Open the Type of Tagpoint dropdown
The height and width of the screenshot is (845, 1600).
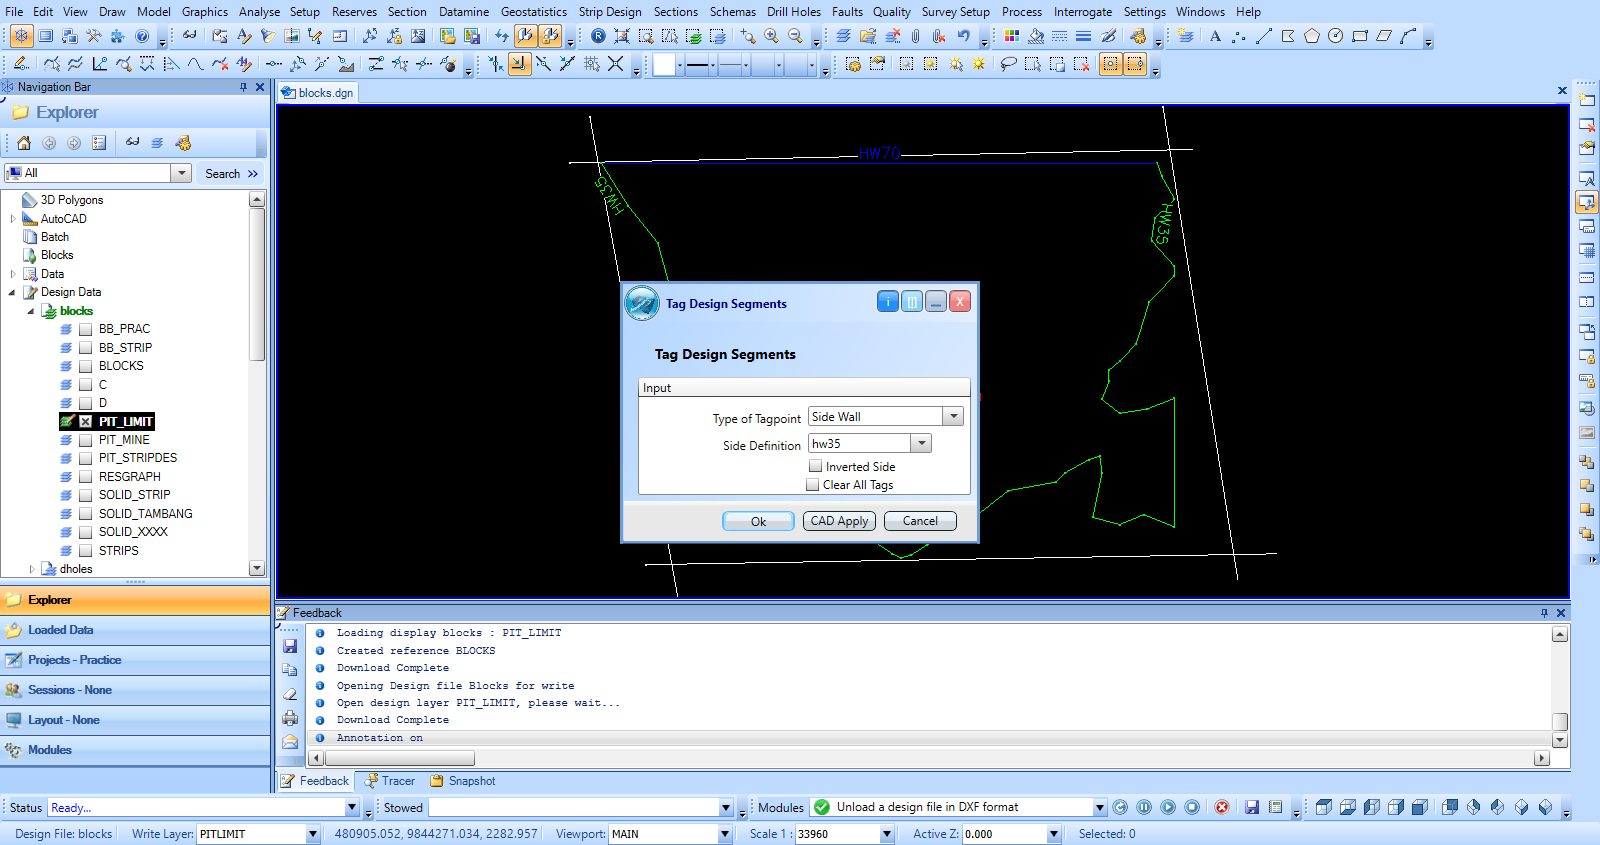click(x=953, y=416)
